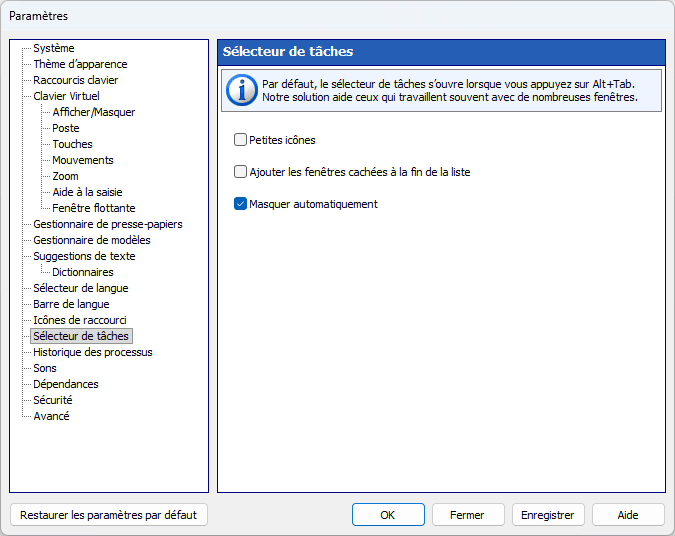Open Afficher/Masquer sub-item

pos(94,112)
